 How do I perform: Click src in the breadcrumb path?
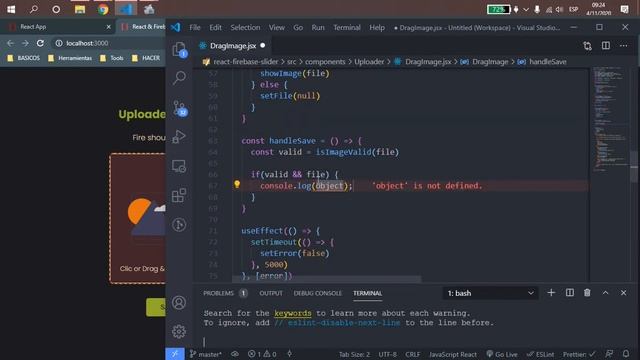point(291,62)
